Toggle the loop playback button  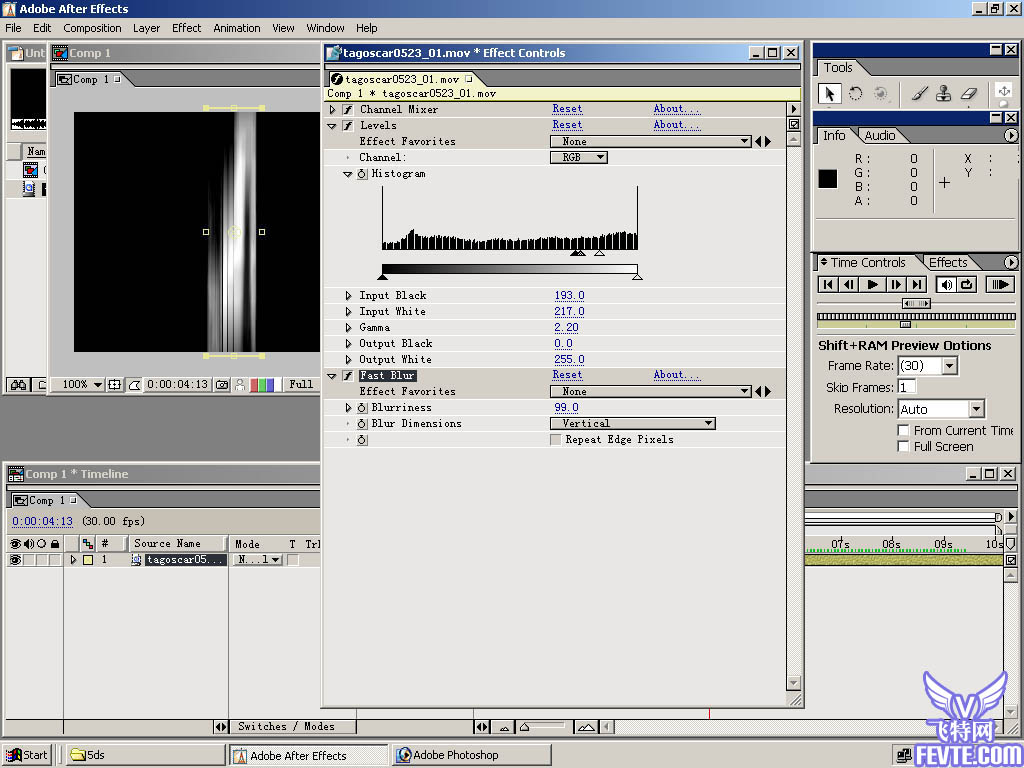967,284
